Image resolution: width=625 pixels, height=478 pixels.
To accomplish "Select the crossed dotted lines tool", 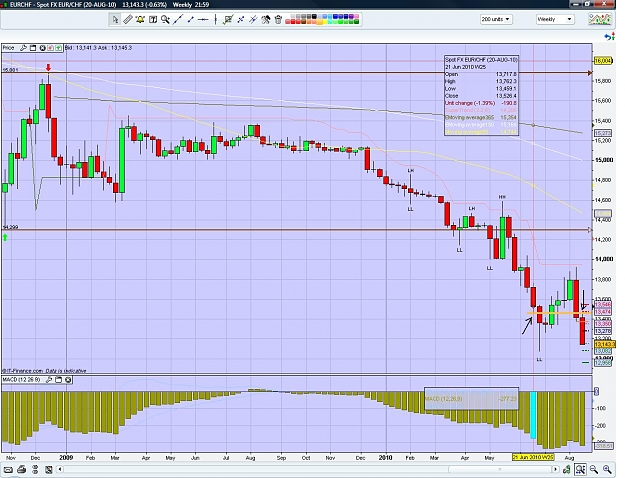I will click(x=241, y=19).
